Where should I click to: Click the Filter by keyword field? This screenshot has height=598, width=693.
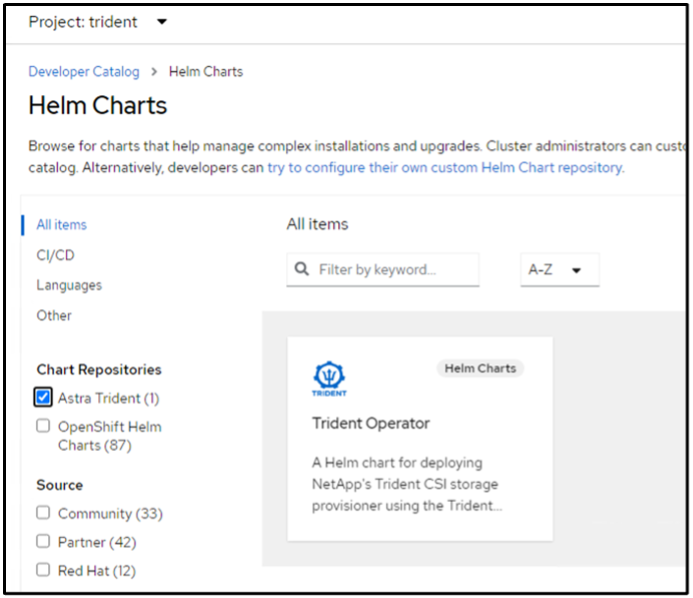pos(392,269)
